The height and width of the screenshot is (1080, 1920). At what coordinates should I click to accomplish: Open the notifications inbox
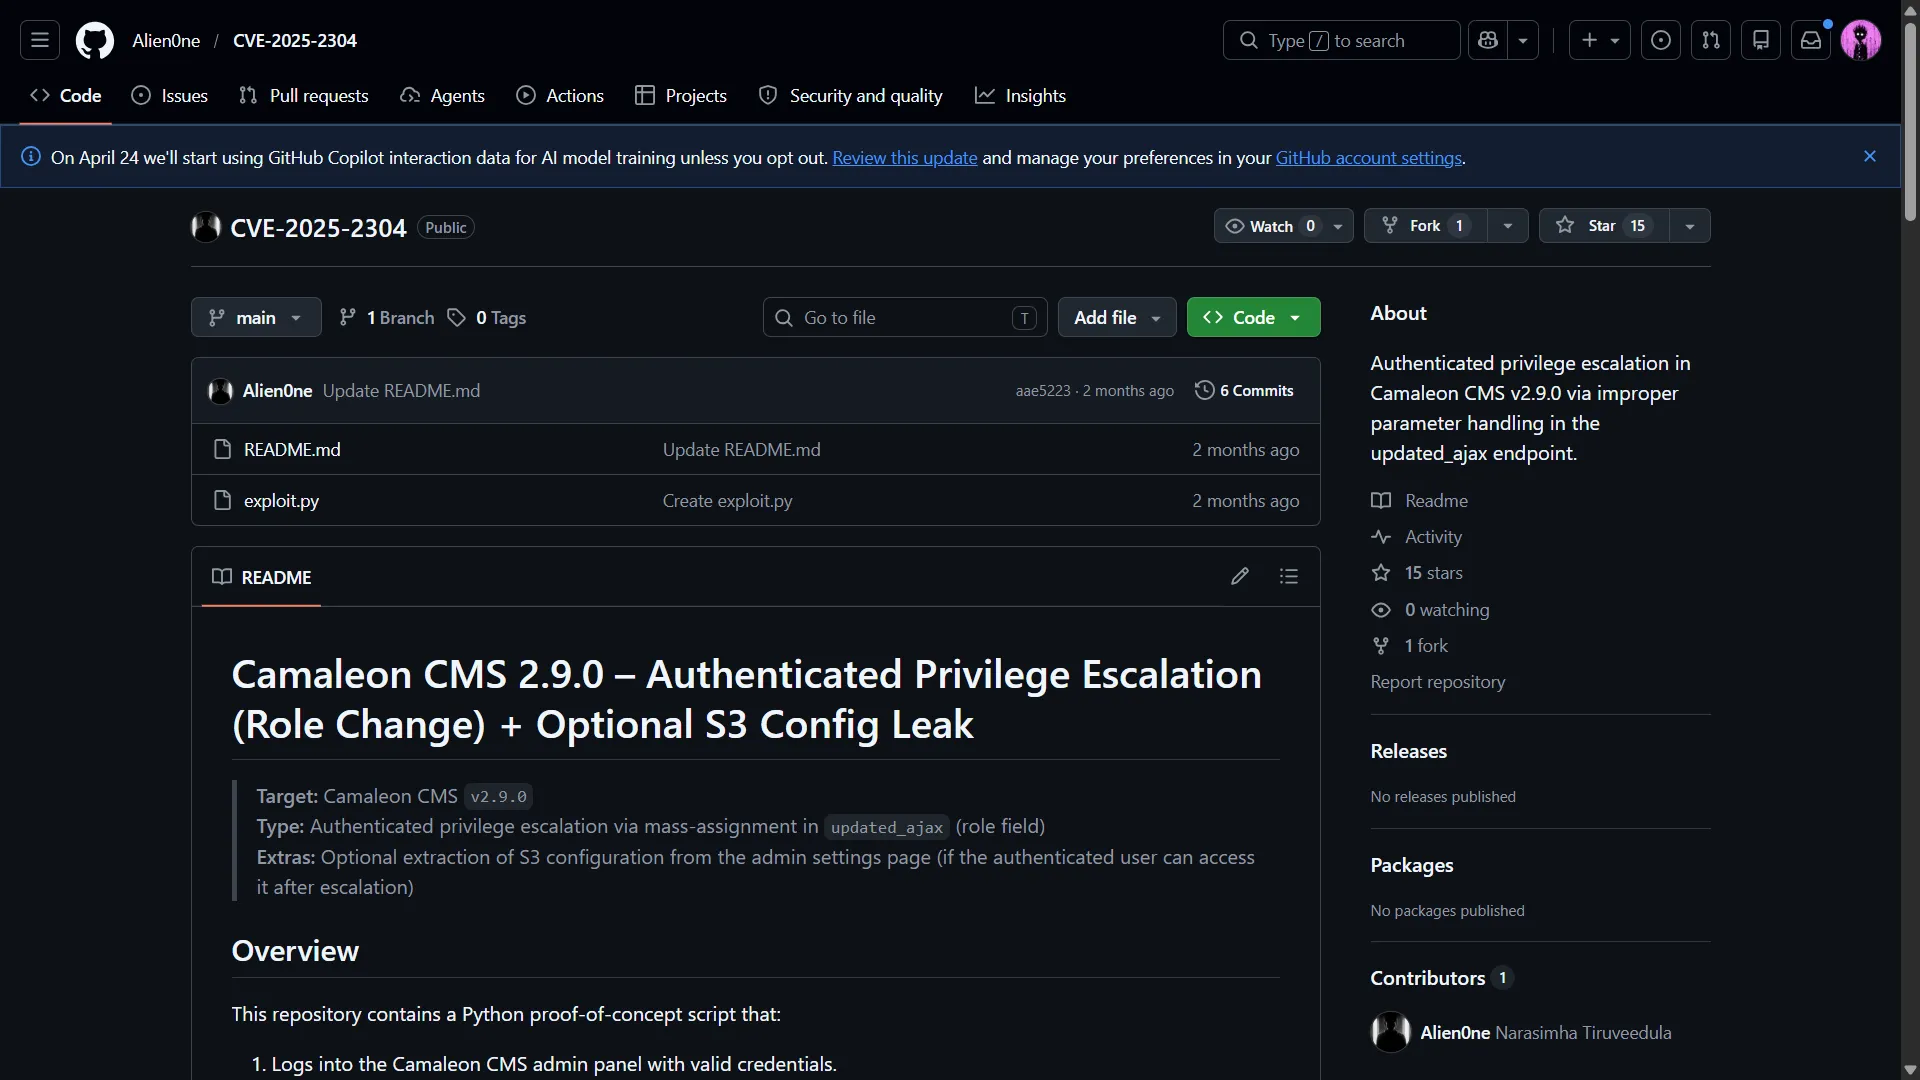tap(1811, 40)
